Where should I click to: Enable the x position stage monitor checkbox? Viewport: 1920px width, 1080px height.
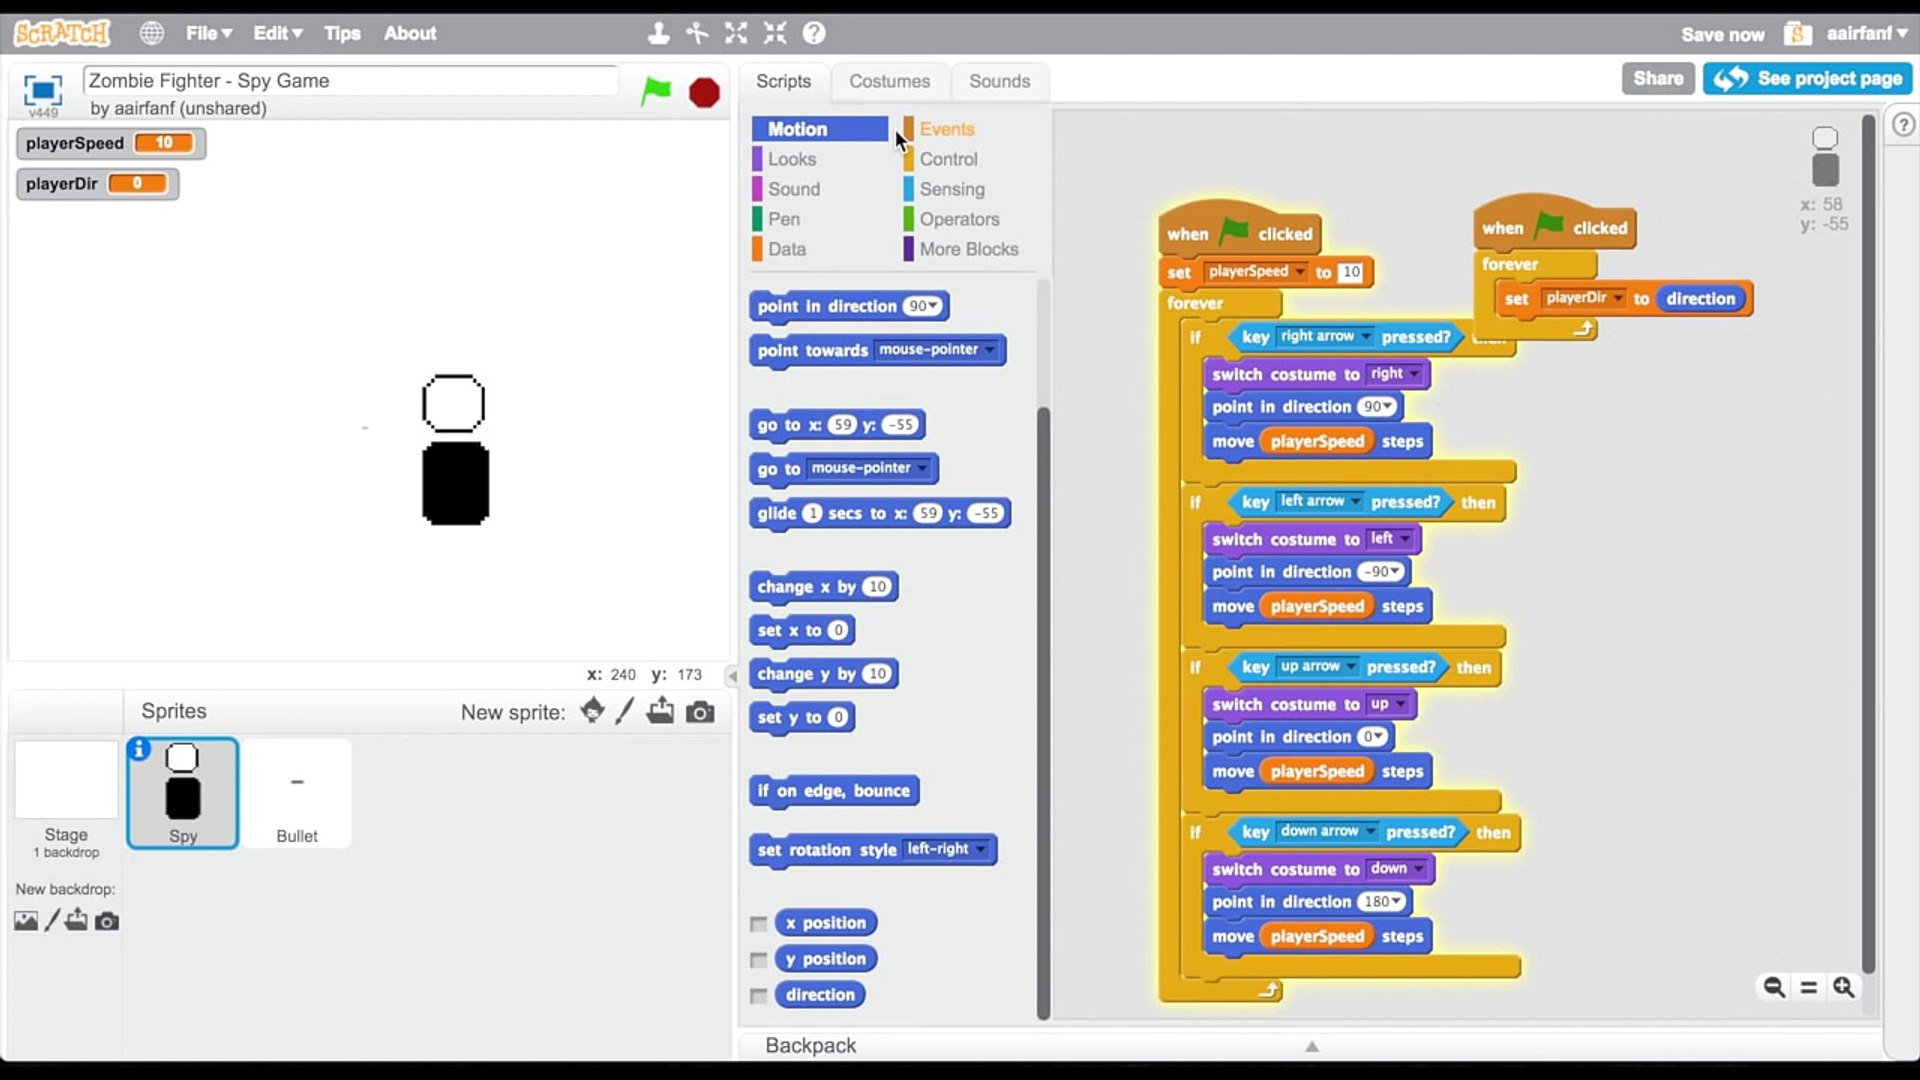[x=759, y=923]
